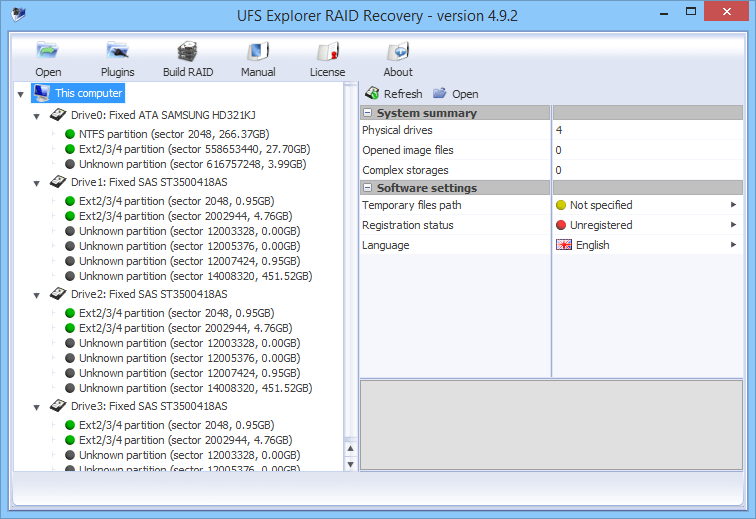Screen dimensions: 756x519
Task: Collapse the Drive1 tree node
Action: 37,183
